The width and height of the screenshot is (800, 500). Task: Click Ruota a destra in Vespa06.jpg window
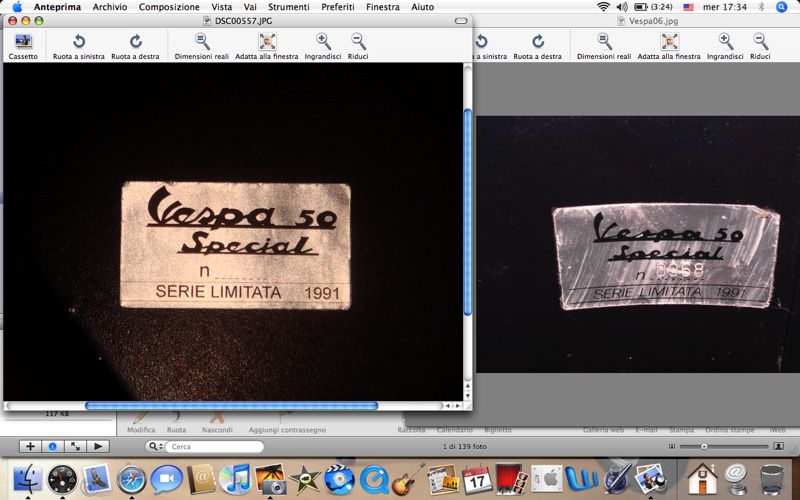538,46
